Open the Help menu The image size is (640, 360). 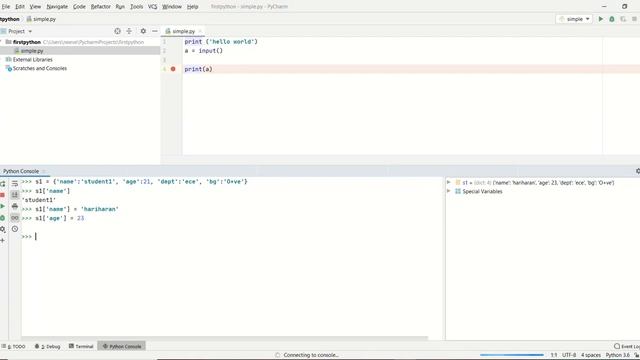[x=192, y=7]
